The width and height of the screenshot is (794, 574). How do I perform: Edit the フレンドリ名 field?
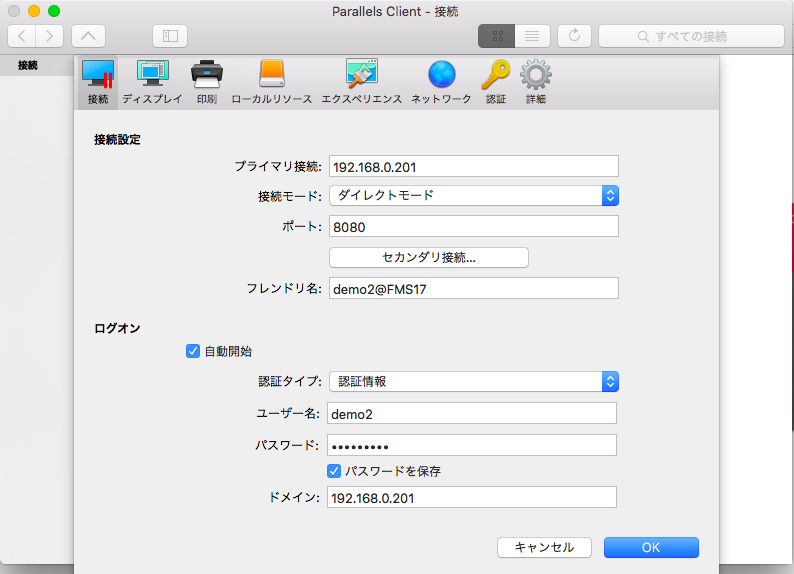coord(473,288)
